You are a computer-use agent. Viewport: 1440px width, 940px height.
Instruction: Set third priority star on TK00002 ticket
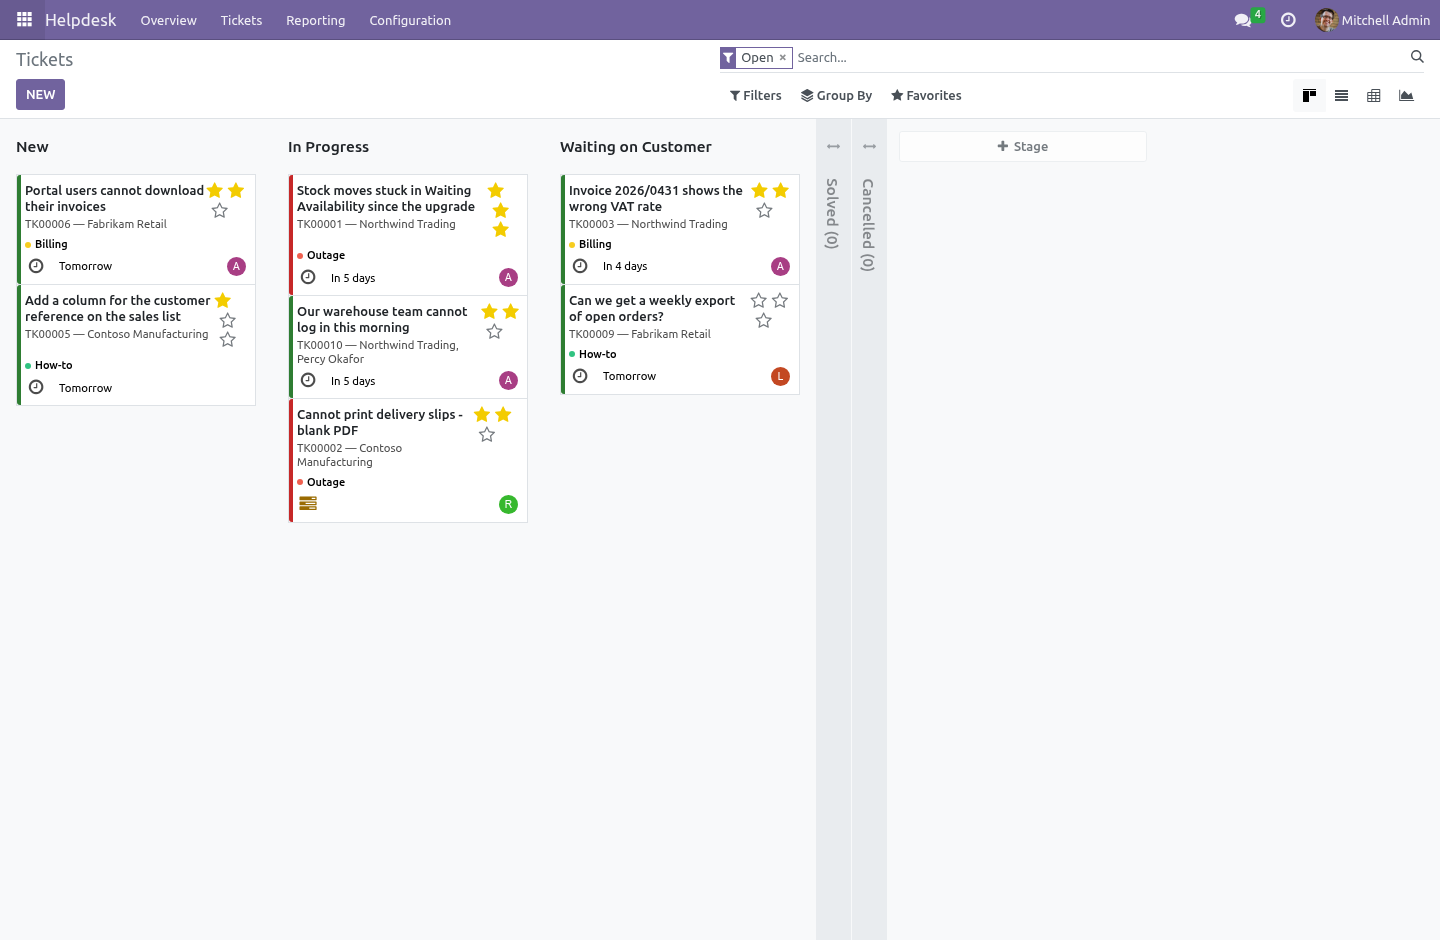[x=487, y=435]
